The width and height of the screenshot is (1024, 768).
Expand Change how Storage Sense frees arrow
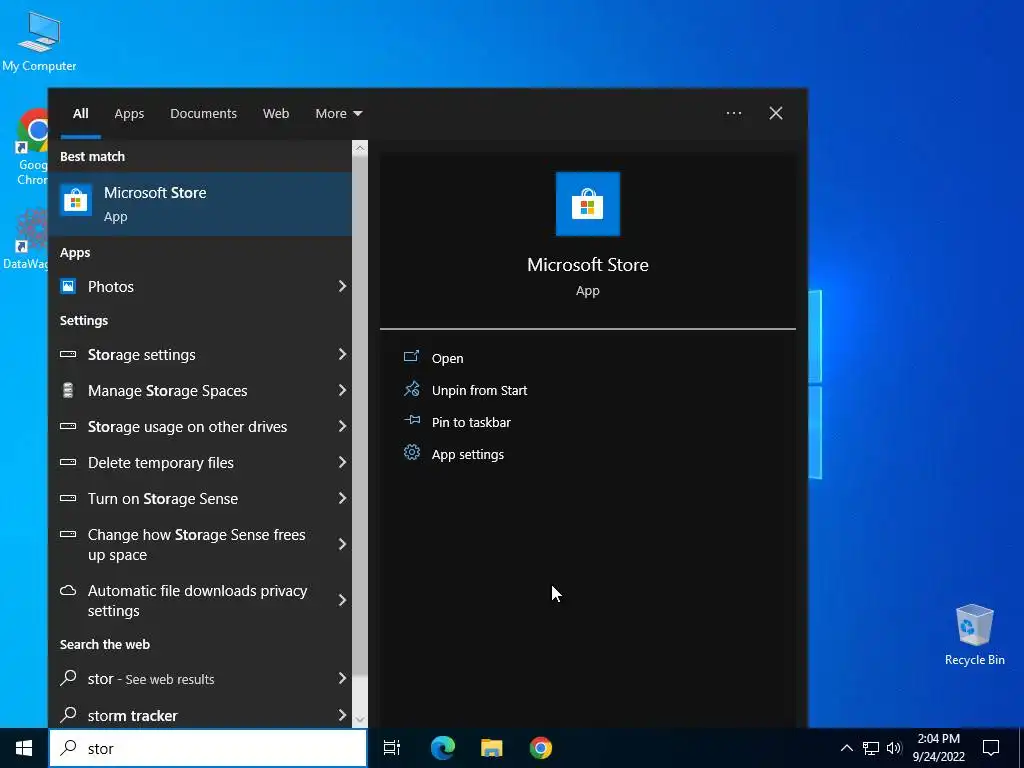click(342, 544)
